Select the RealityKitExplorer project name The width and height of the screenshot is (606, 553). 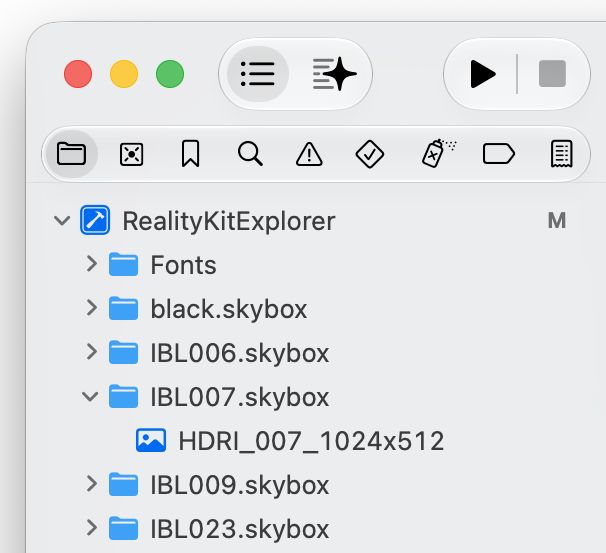(x=229, y=222)
